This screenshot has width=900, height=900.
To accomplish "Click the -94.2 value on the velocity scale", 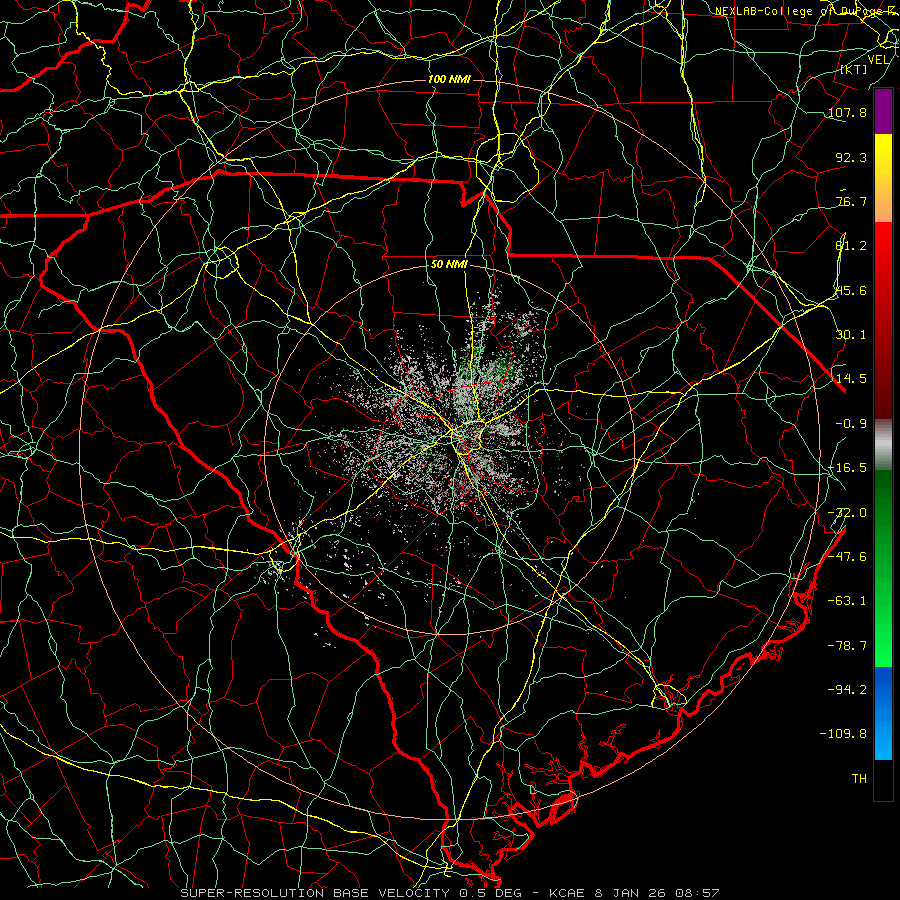I will [x=847, y=690].
